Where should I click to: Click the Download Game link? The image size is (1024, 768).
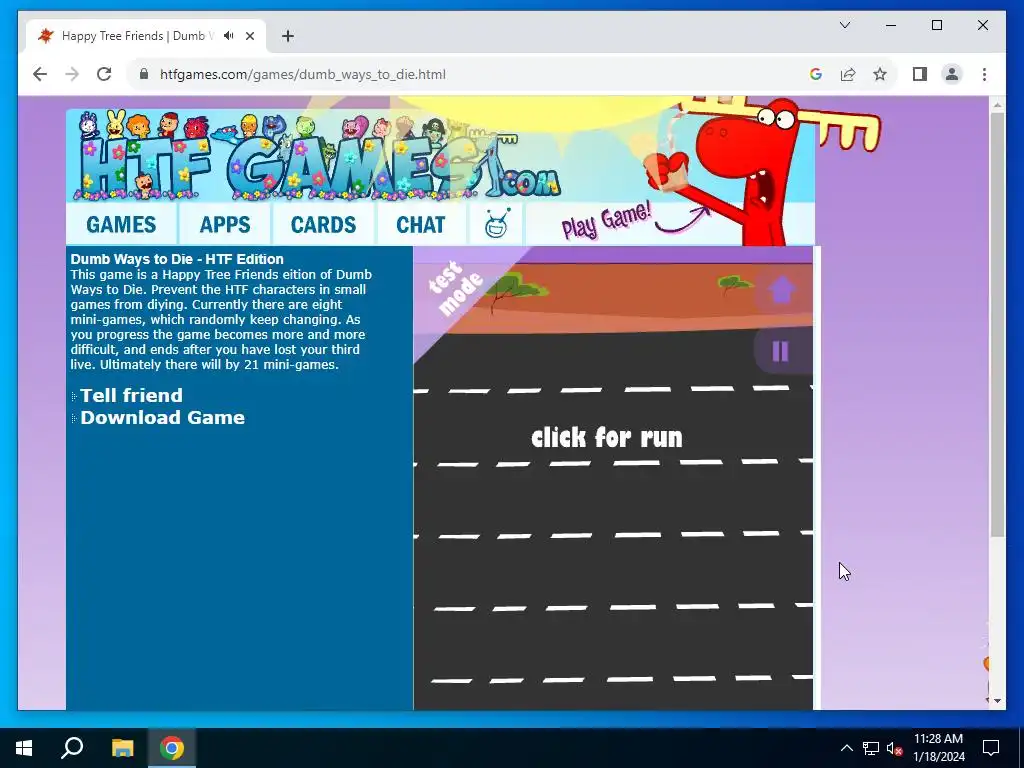tap(163, 418)
